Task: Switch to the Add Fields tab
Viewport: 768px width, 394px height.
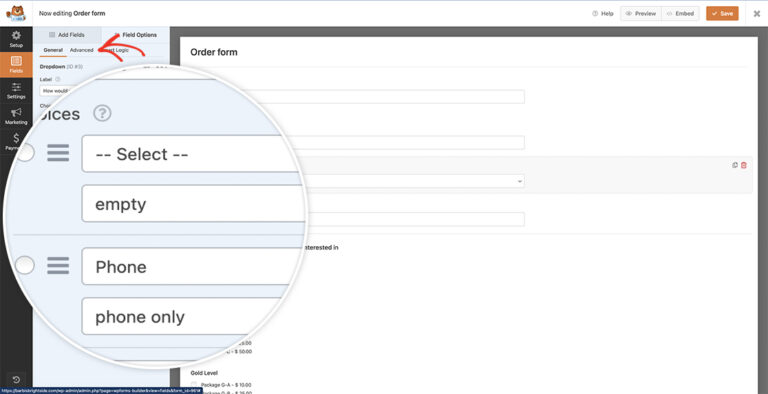Action: 67,35
